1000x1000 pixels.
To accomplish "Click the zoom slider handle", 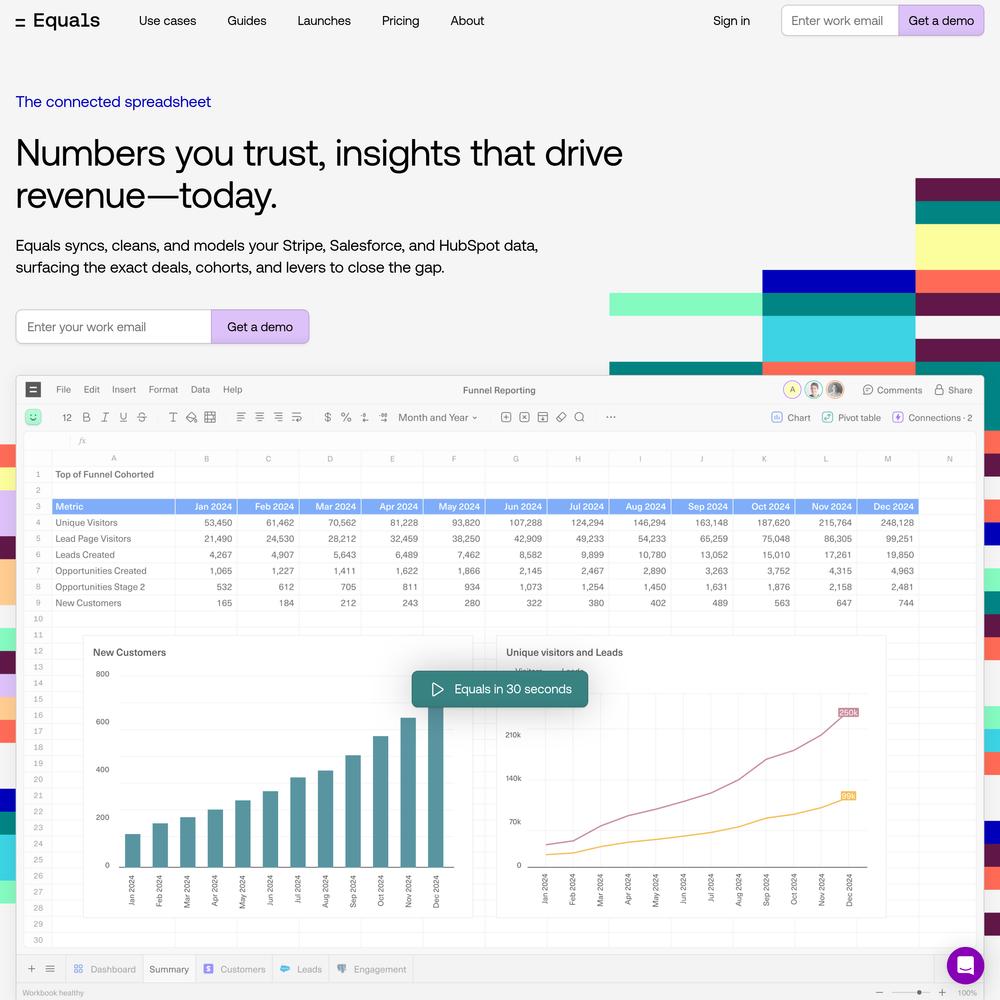I will [919, 992].
